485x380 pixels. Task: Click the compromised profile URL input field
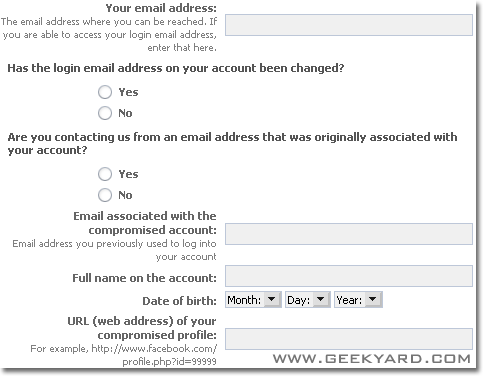349,339
